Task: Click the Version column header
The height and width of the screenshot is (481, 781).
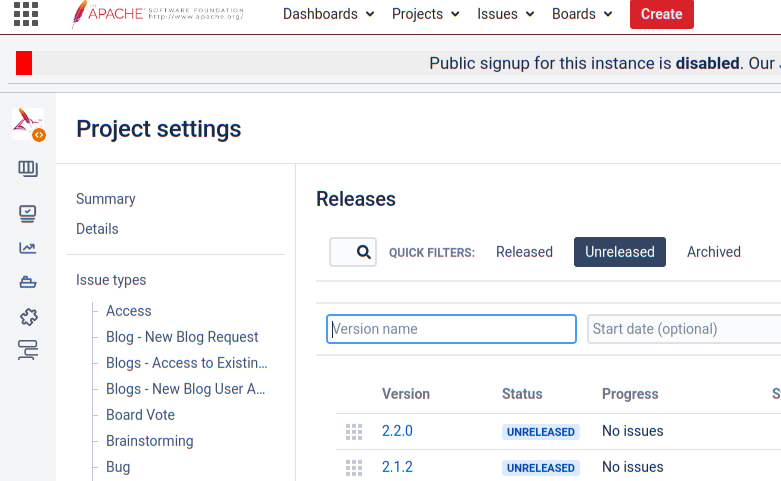Action: coord(405,394)
